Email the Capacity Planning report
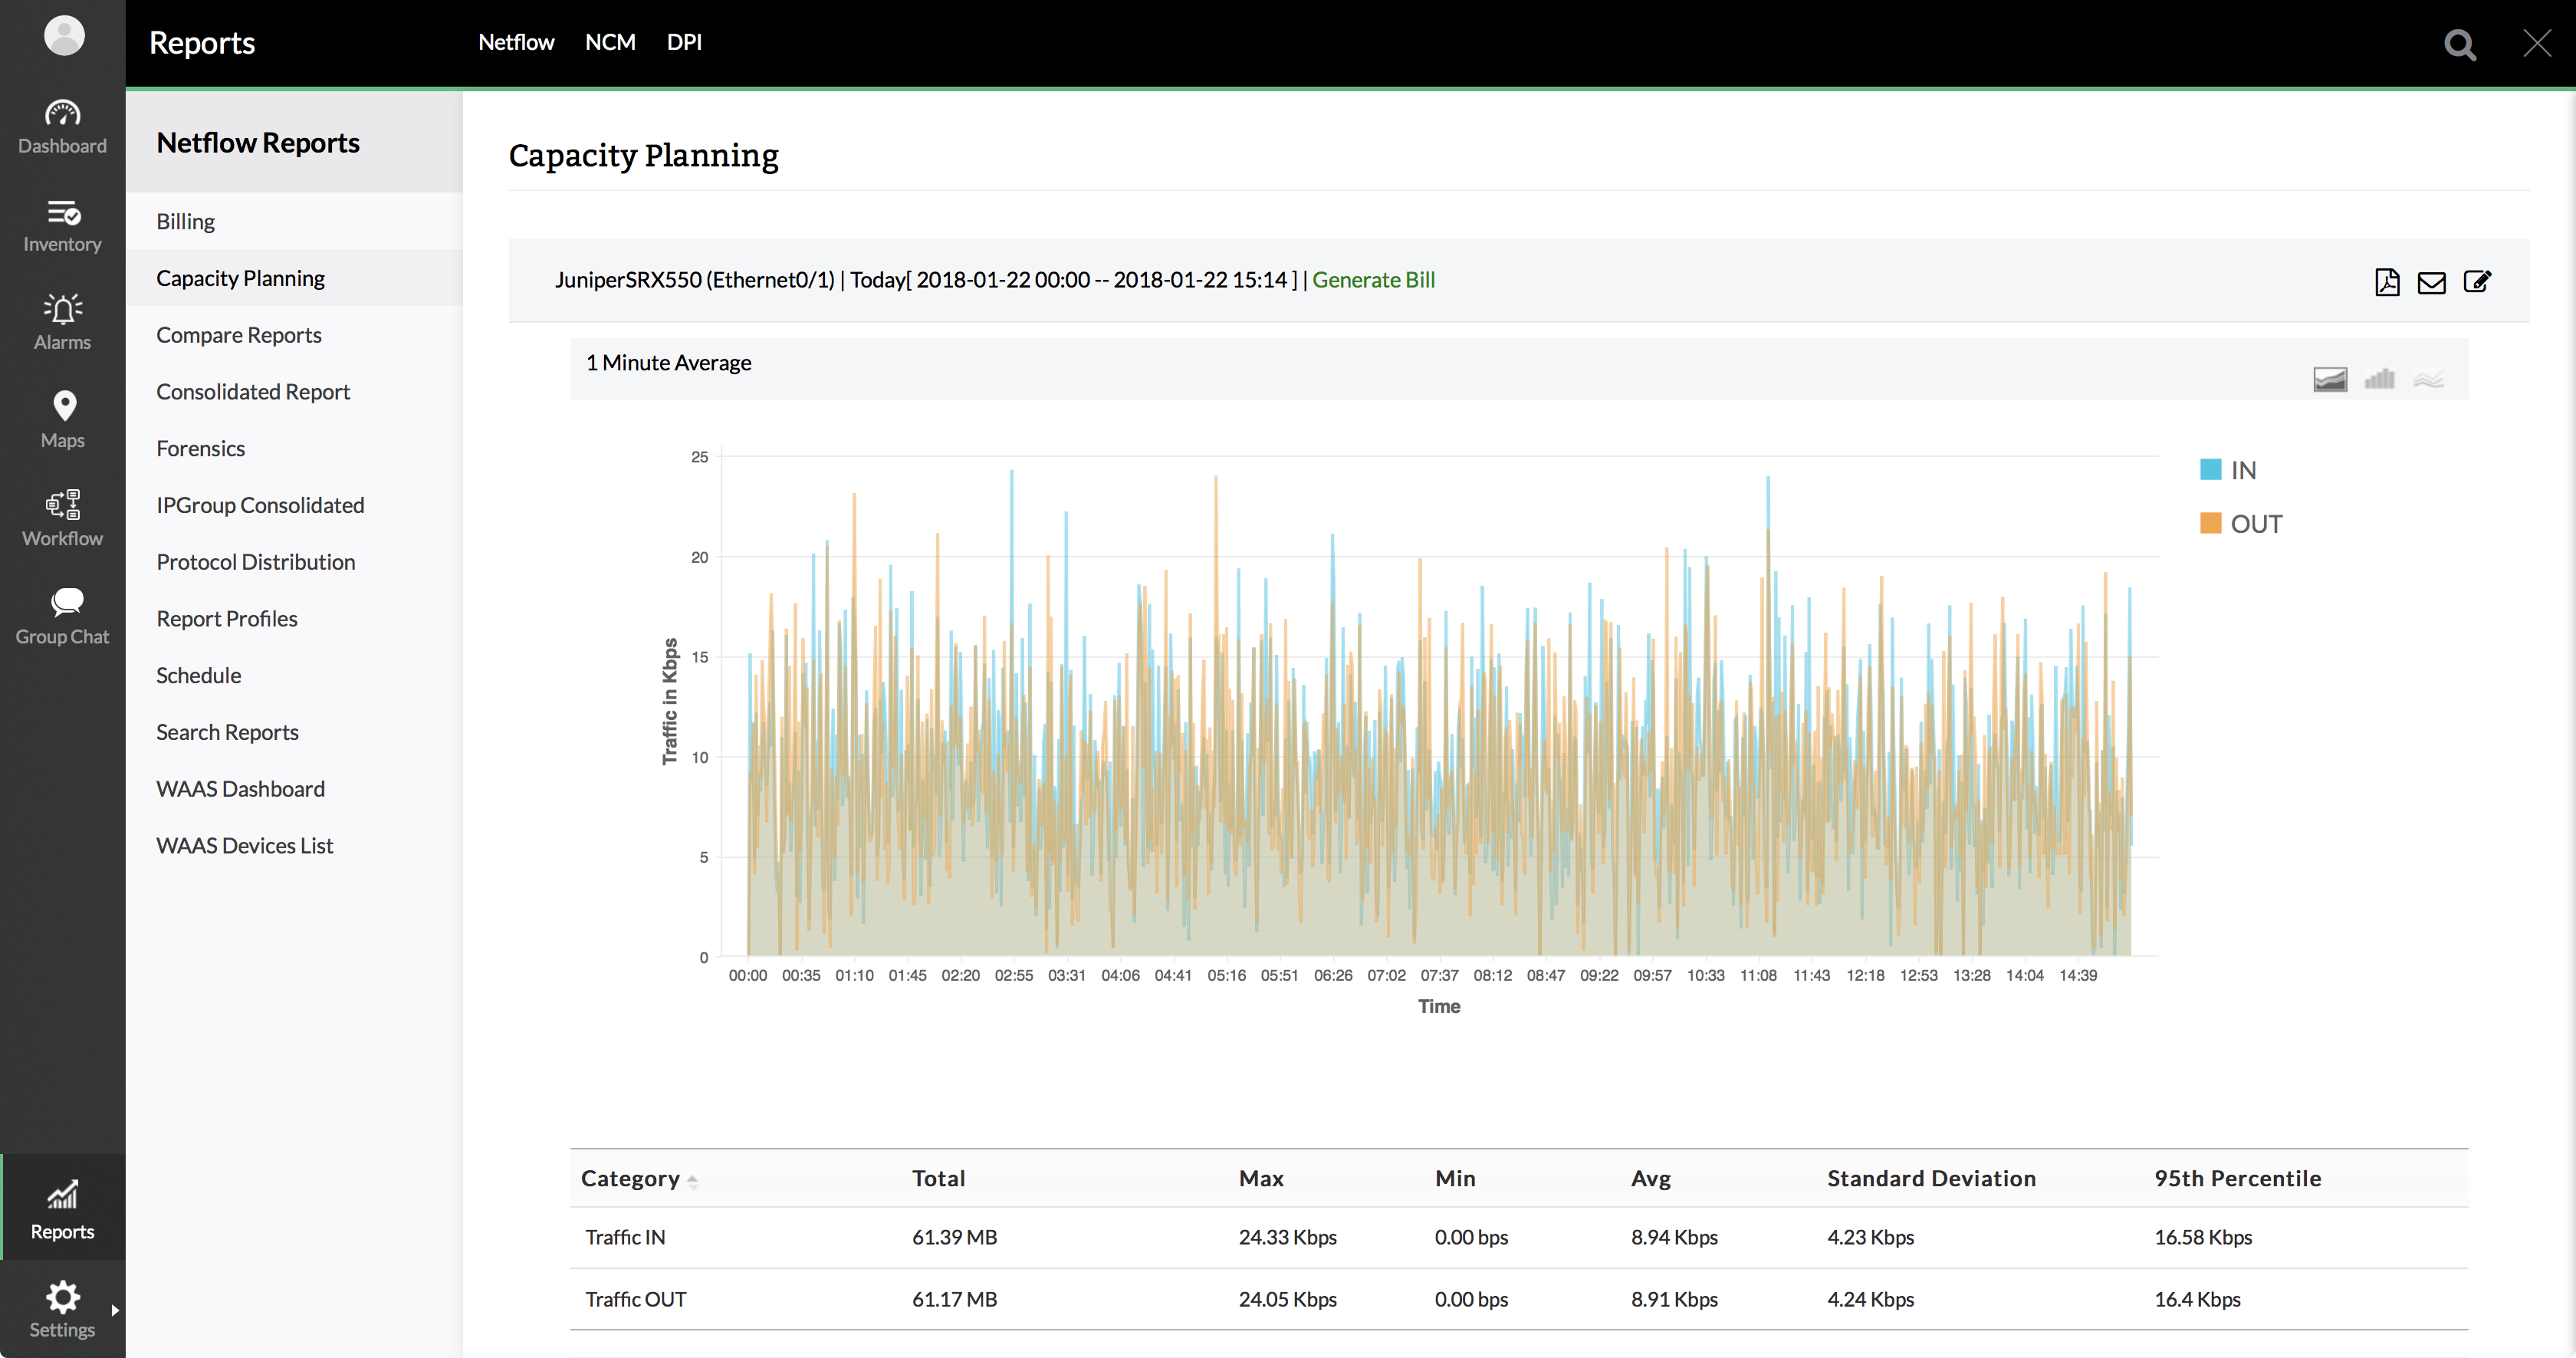The image size is (2576, 1358). click(x=2431, y=283)
